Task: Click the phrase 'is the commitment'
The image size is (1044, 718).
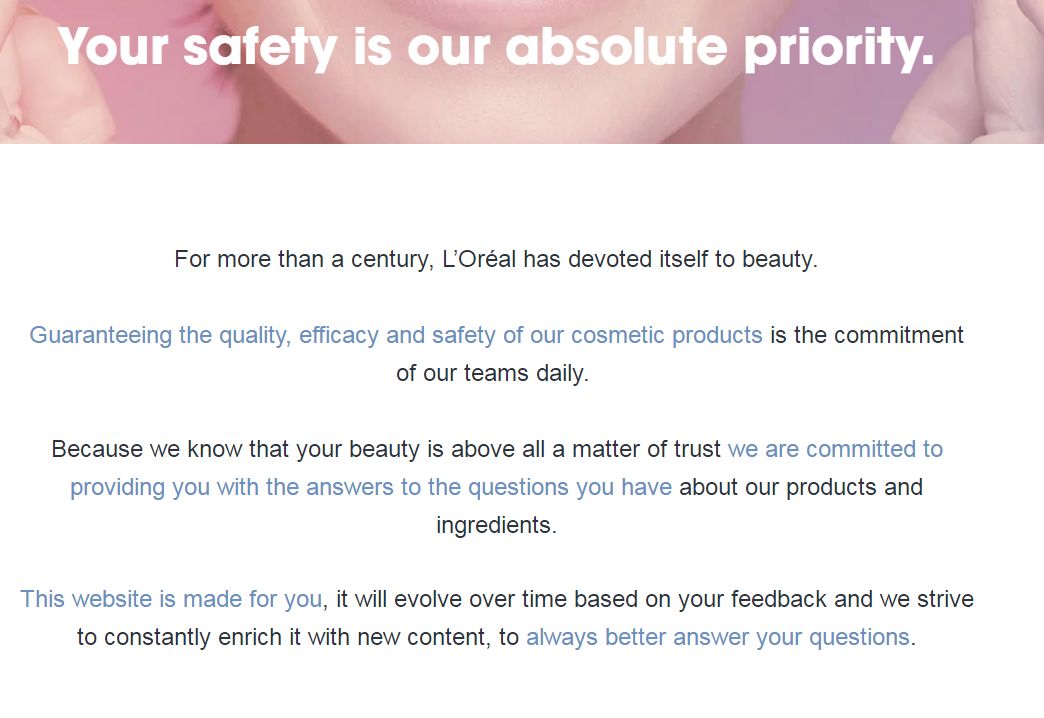Action: [866, 336]
